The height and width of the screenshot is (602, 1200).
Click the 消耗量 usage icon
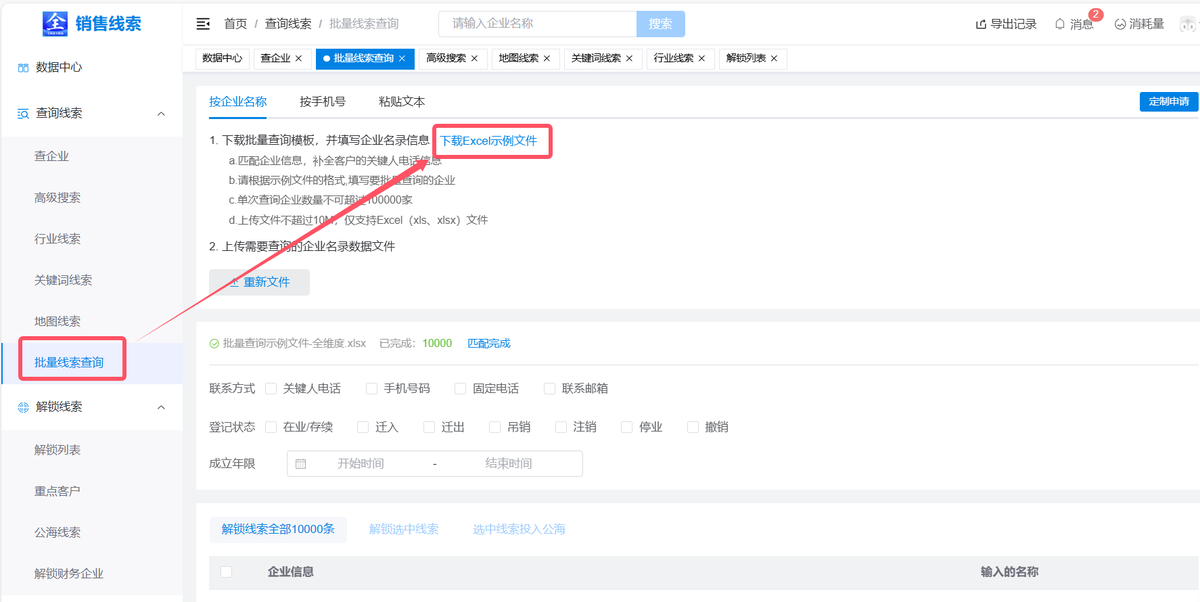pyautogui.click(x=1120, y=24)
